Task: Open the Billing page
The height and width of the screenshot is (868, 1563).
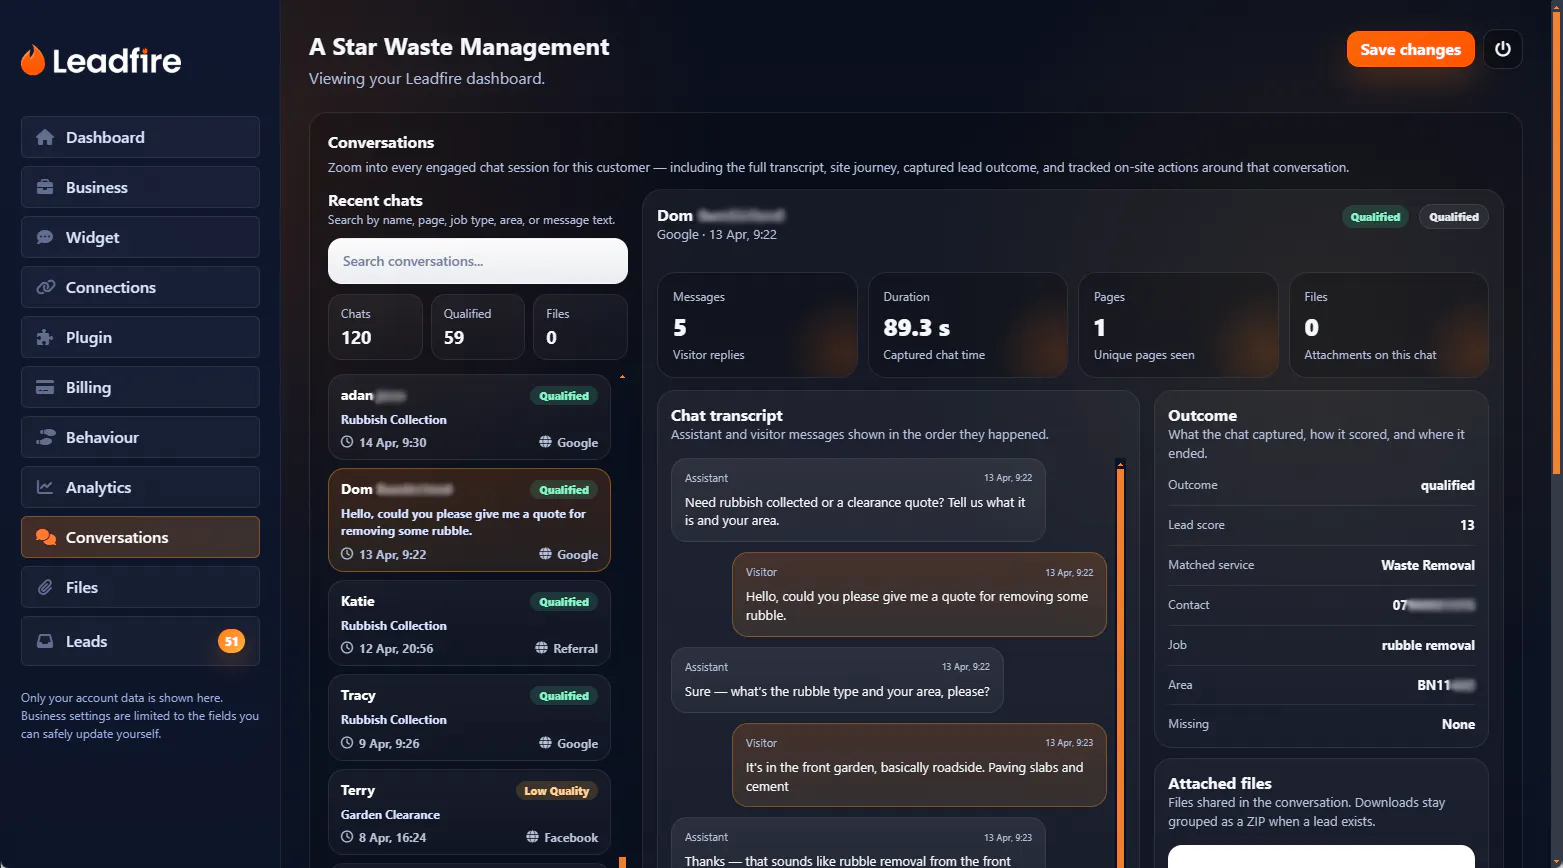Action: tap(140, 387)
